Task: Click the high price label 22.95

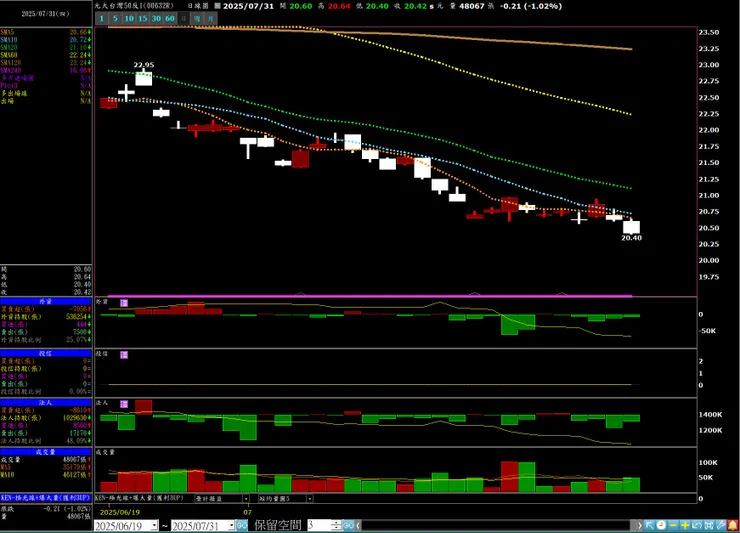Action: point(143,65)
